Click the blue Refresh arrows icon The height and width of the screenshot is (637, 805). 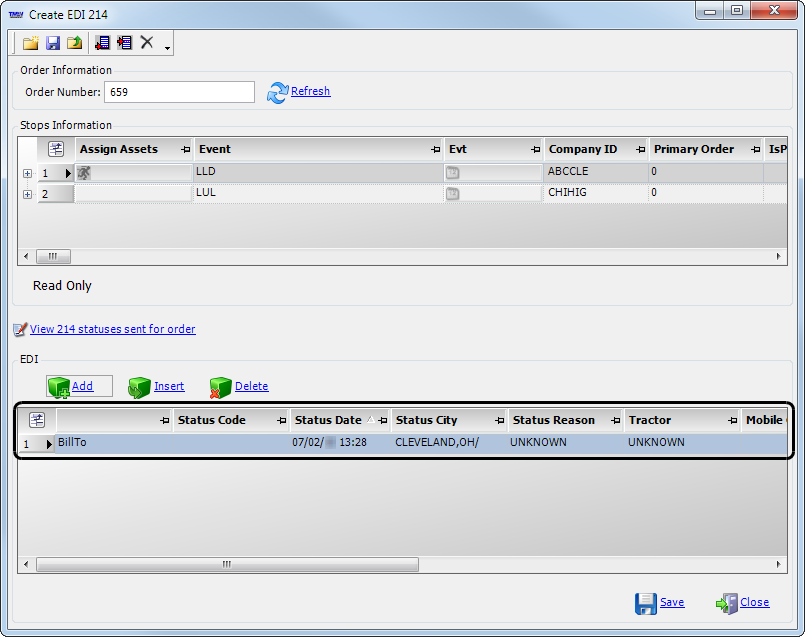point(277,92)
